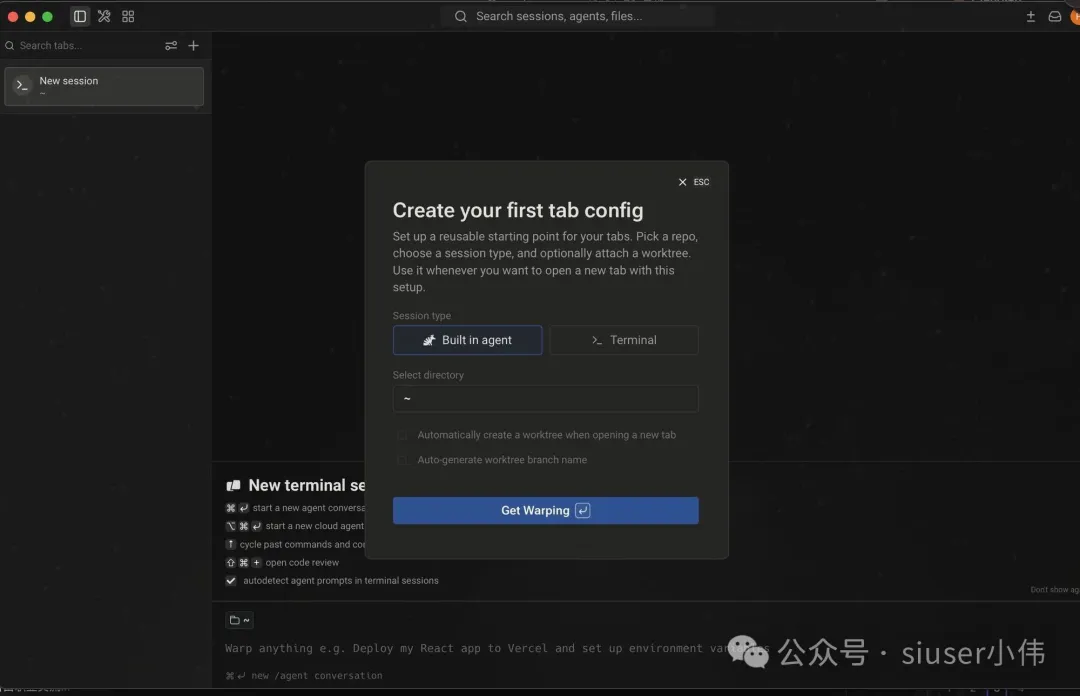Image resolution: width=1080 pixels, height=696 pixels.
Task: Enable automatically create a worktree checkbox
Action: point(402,435)
